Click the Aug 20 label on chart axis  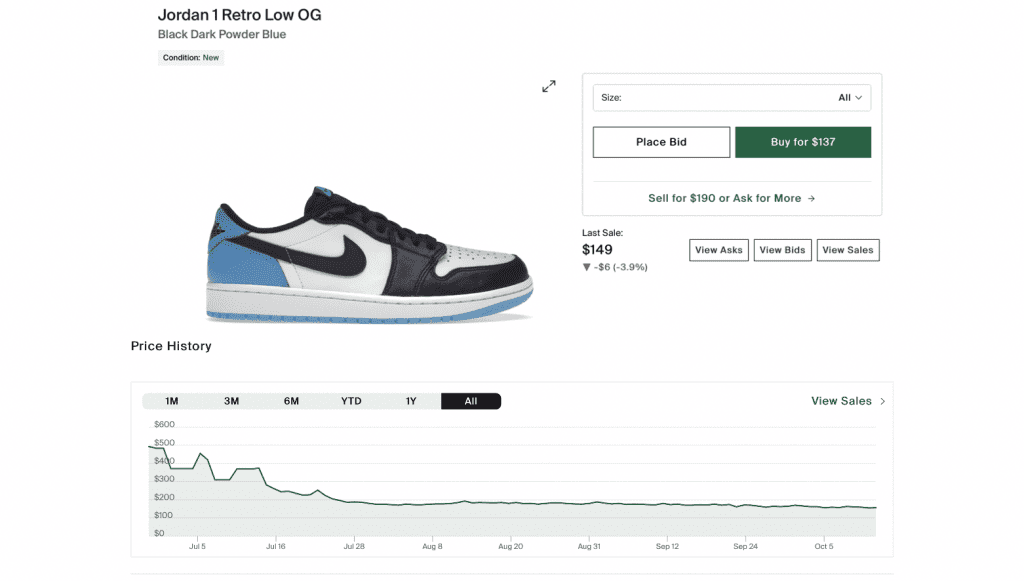click(510, 546)
